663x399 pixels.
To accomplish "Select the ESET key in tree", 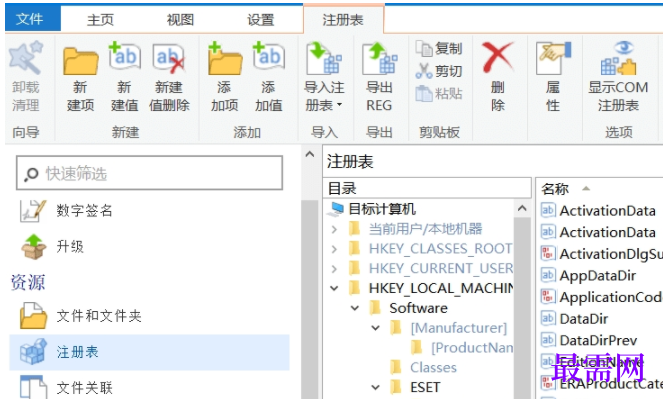I will (x=425, y=387).
